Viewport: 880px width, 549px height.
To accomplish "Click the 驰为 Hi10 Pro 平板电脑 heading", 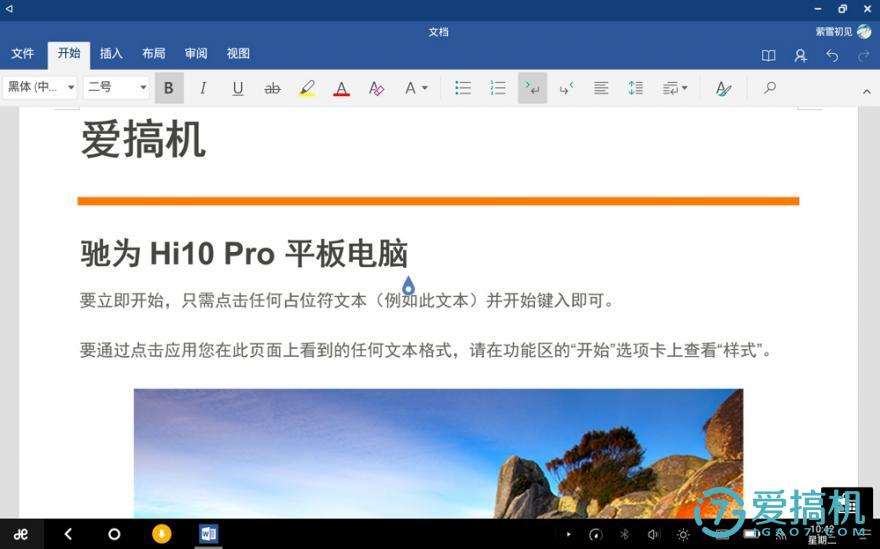I will coord(244,253).
